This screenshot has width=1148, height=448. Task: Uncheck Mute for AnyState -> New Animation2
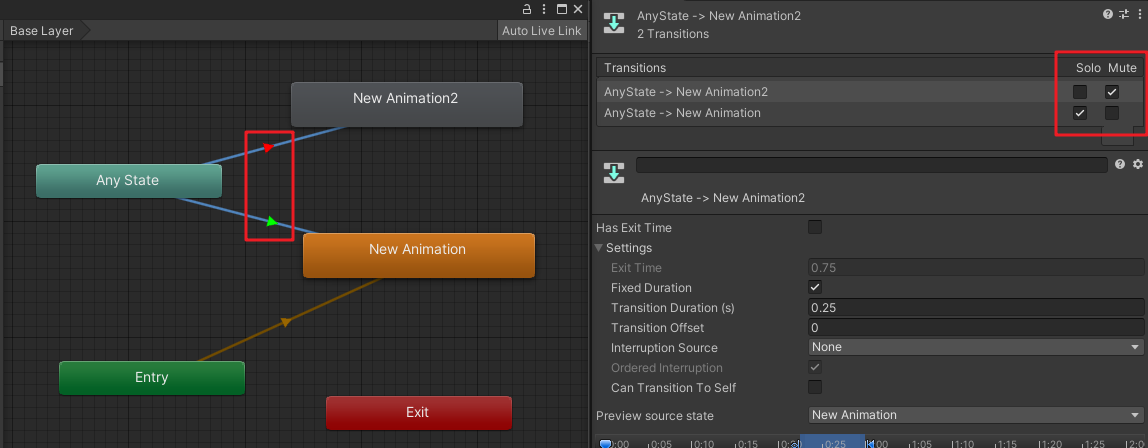[x=1112, y=92]
